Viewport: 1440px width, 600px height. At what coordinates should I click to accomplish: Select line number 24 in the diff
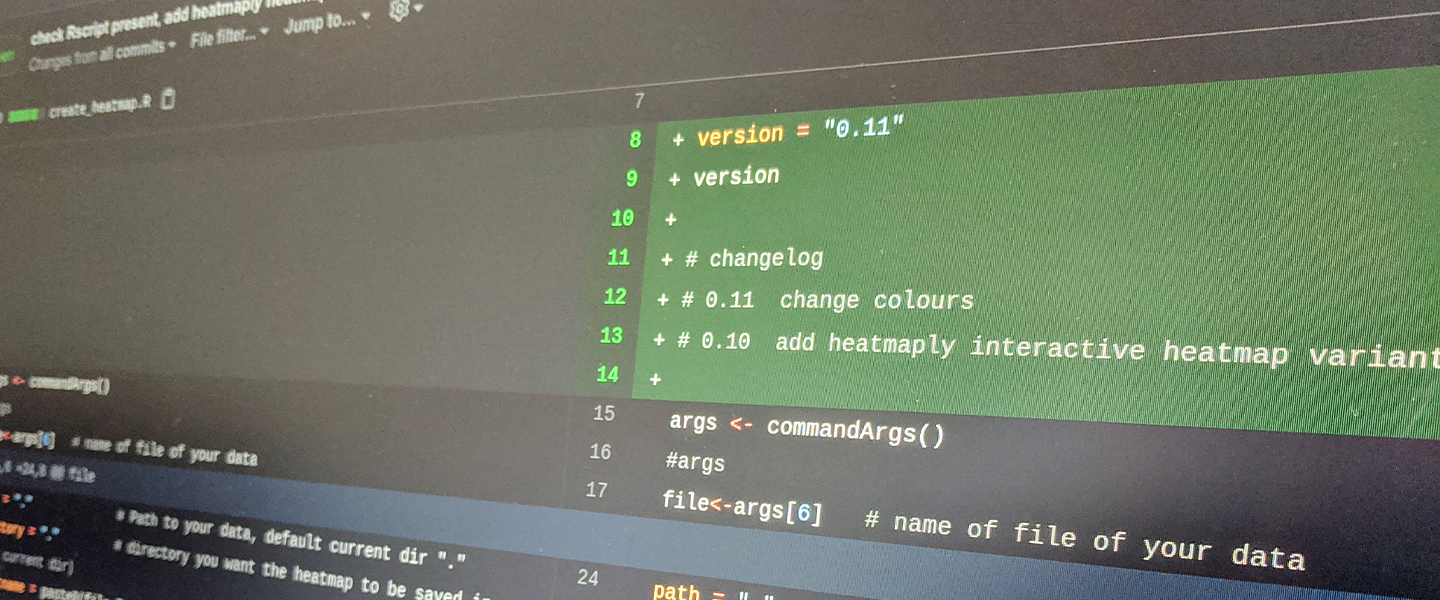(588, 578)
